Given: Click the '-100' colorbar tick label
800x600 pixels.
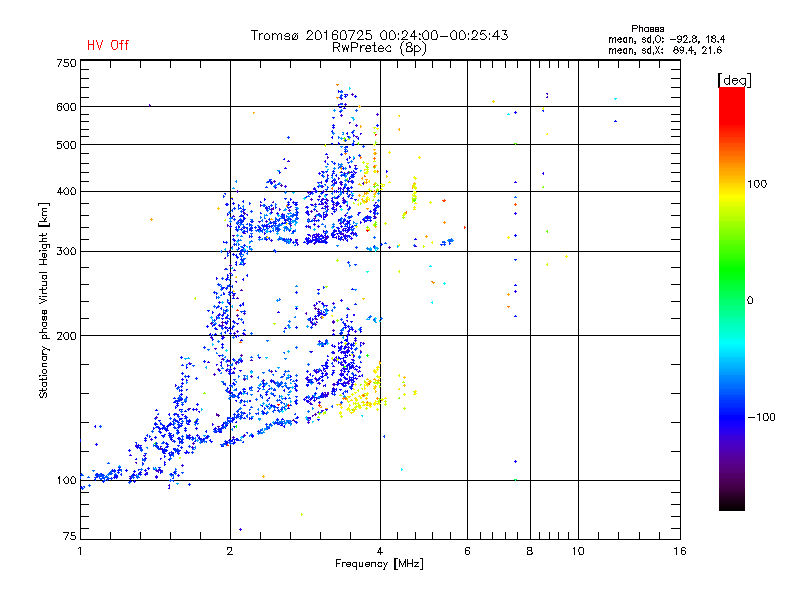Looking at the screenshot, I should (x=761, y=417).
